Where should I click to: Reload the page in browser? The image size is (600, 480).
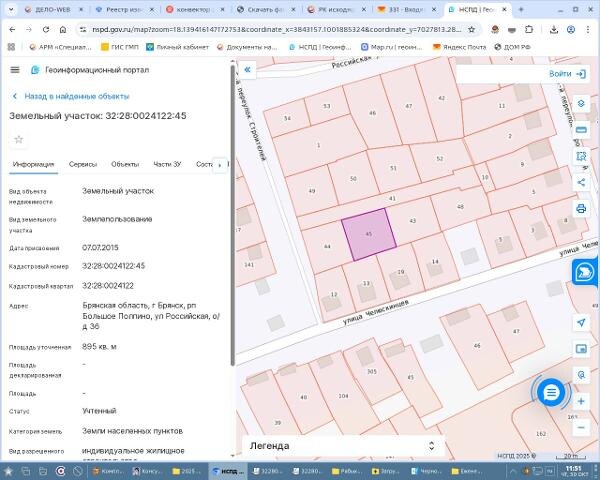[x=46, y=29]
